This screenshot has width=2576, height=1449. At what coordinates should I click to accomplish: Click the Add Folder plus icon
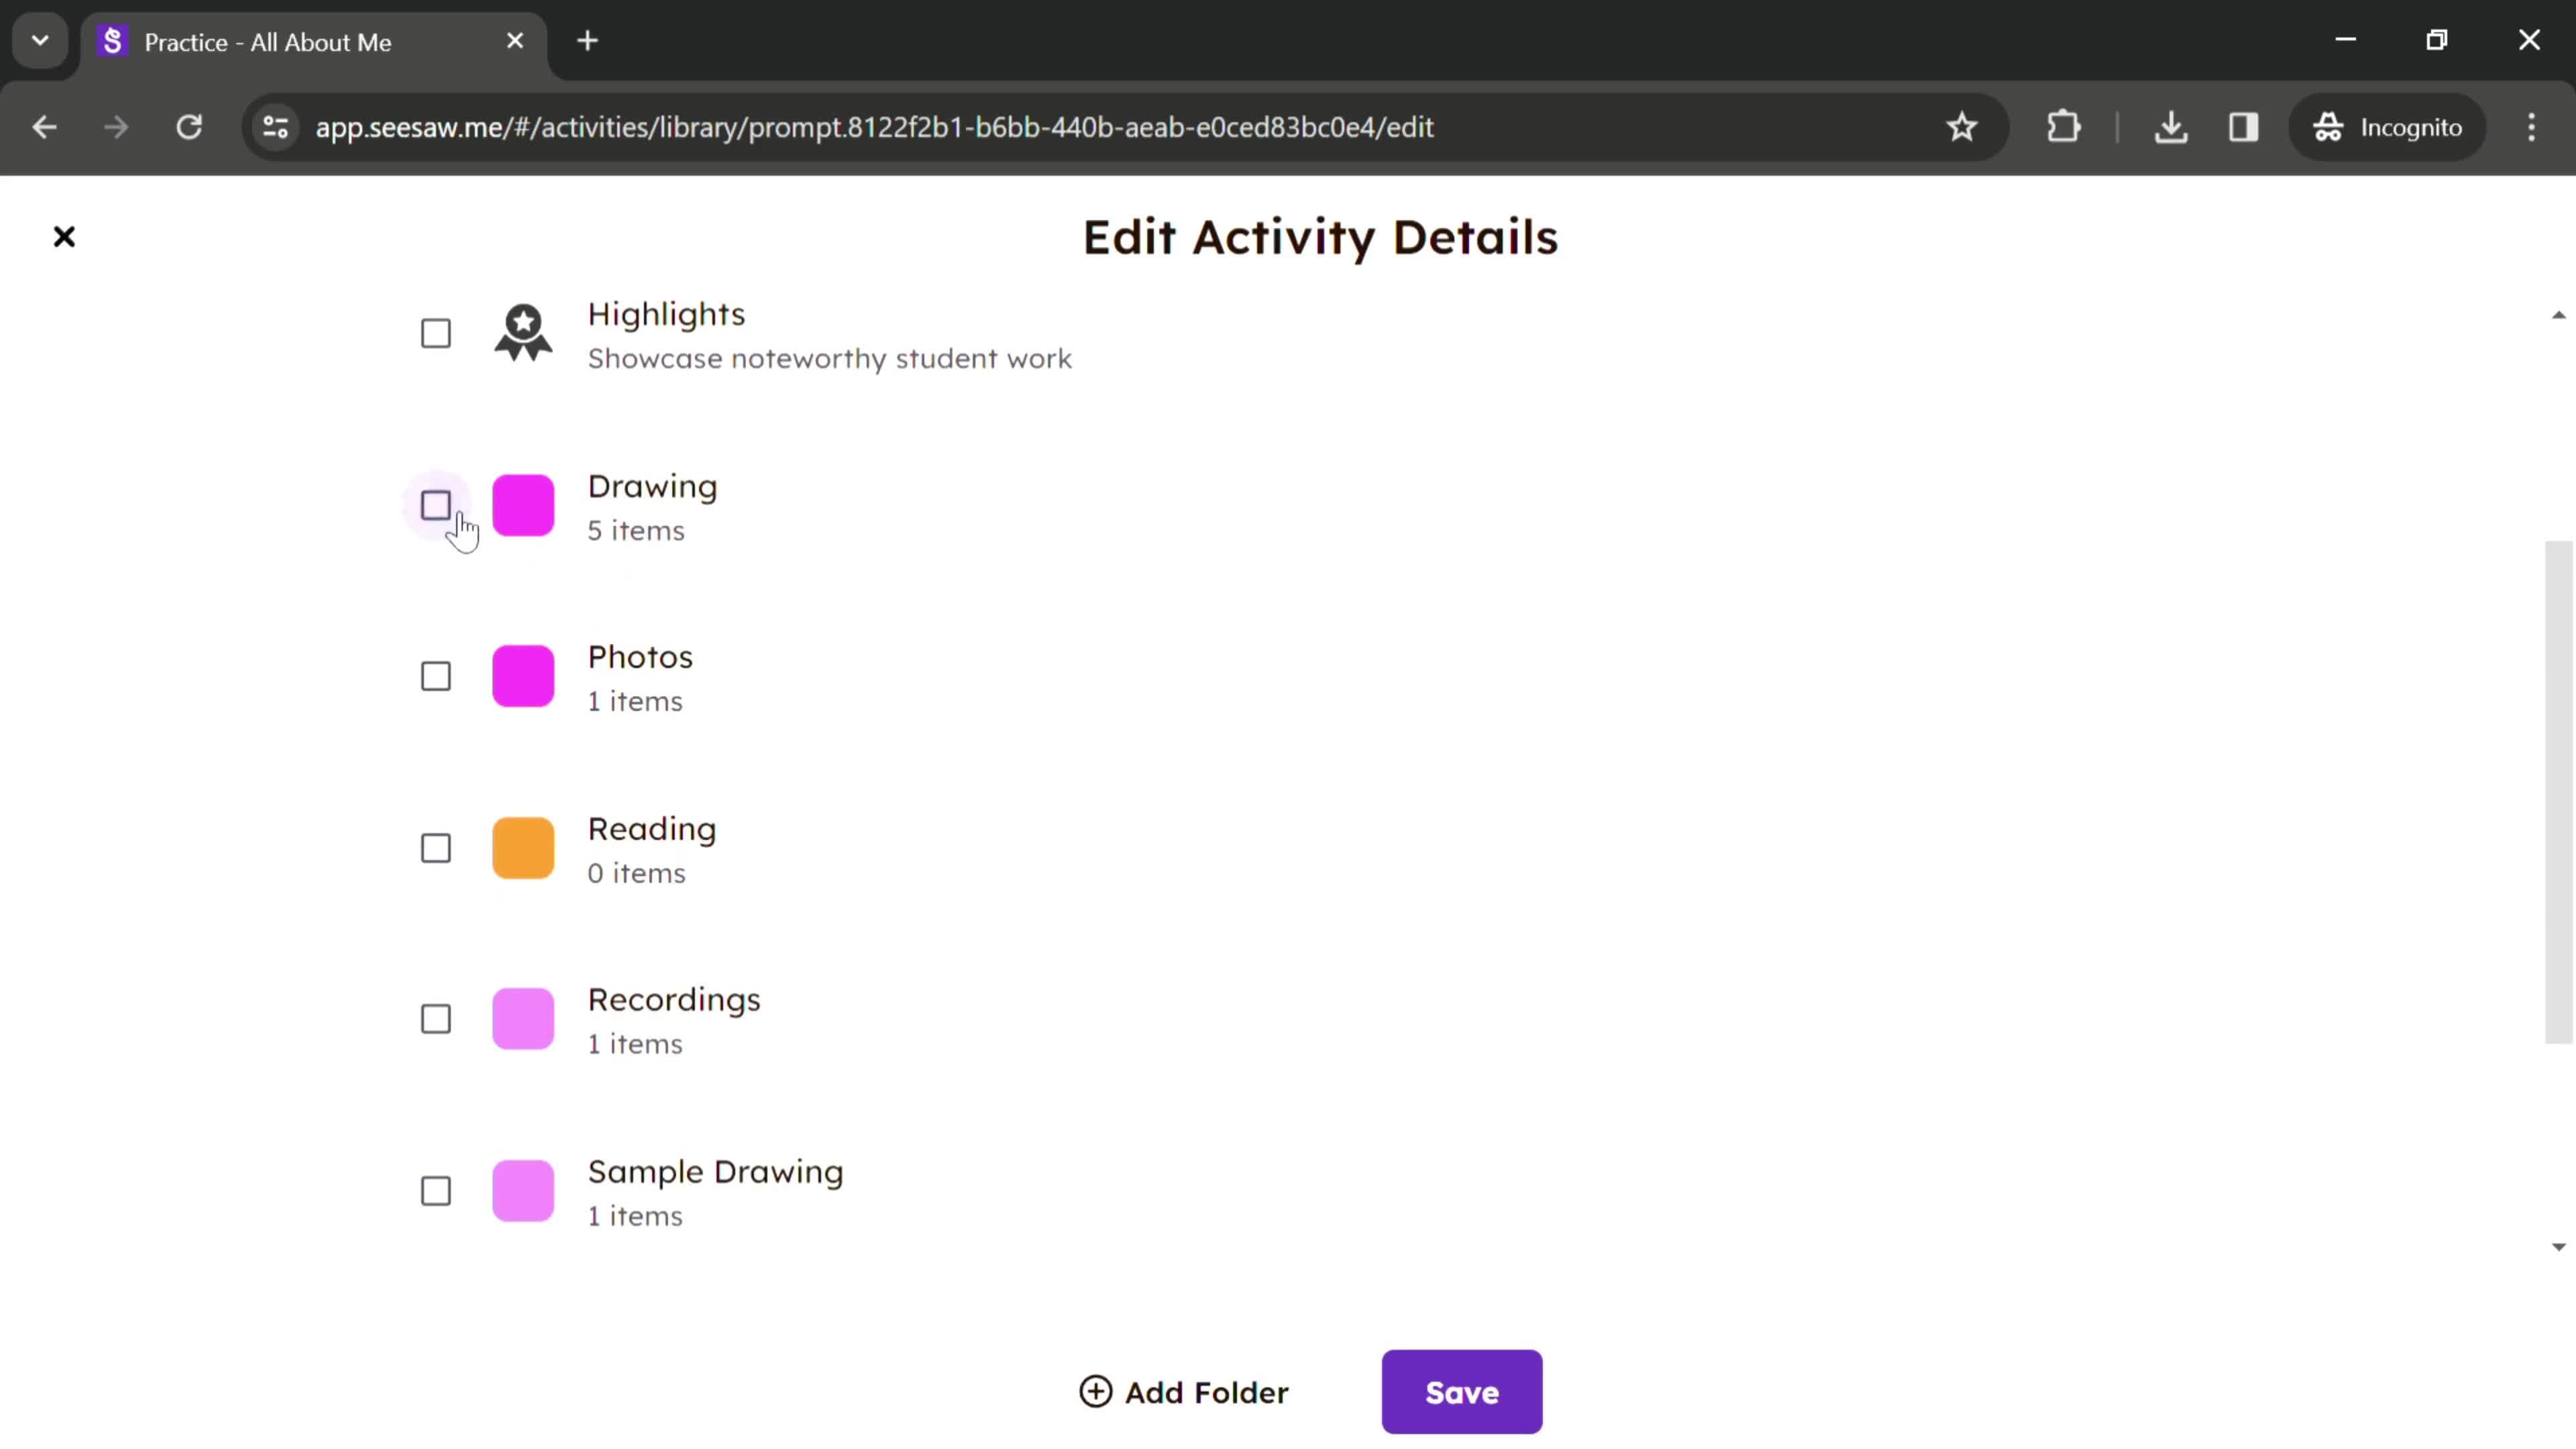[1097, 1393]
